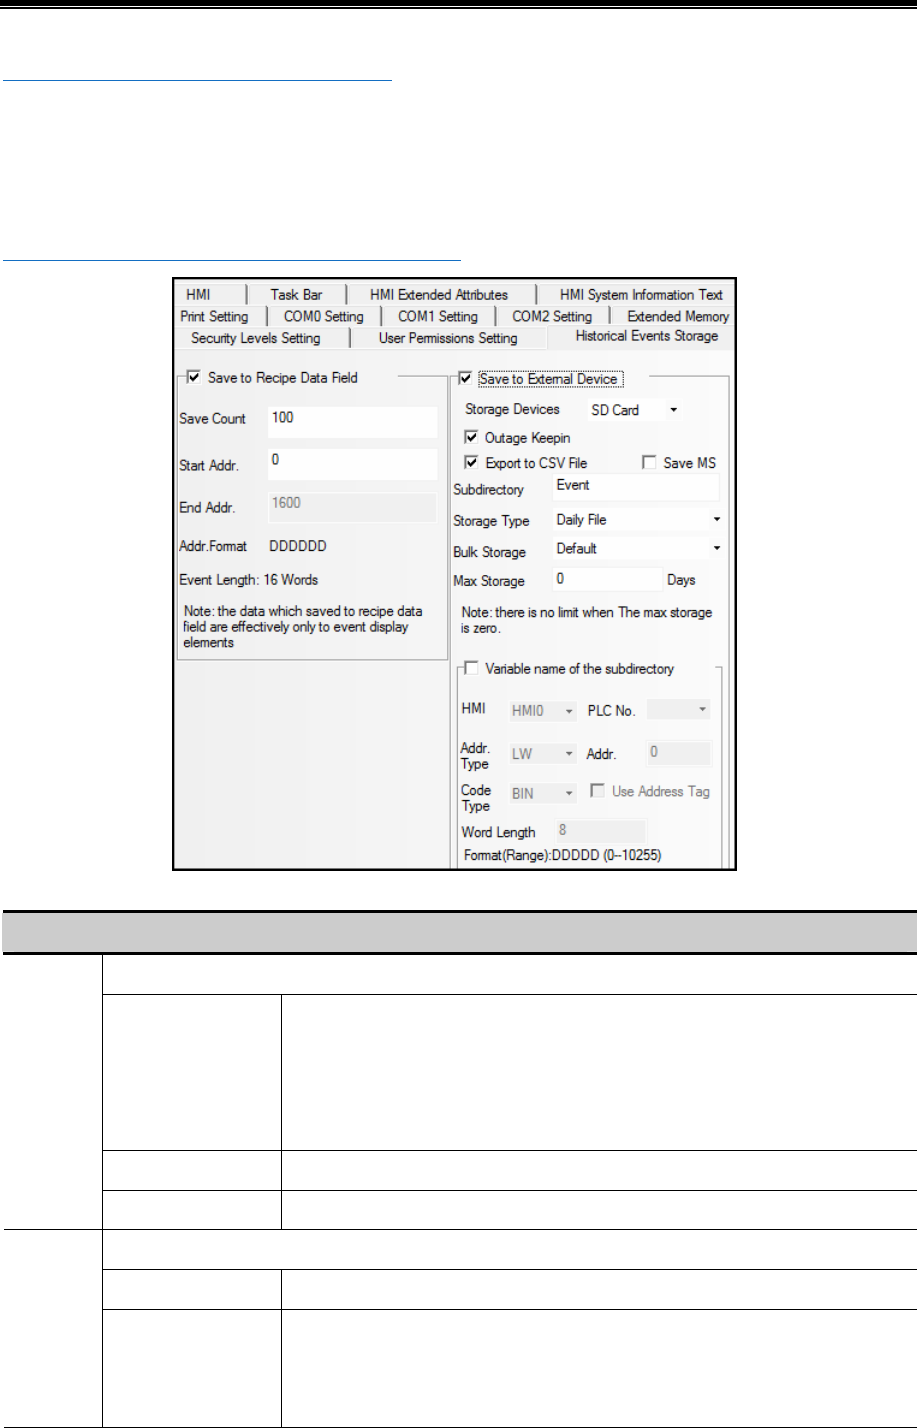This screenshot has height=1428, width=917.
Task: Enable the Save MS checkbox
Action: [650, 463]
